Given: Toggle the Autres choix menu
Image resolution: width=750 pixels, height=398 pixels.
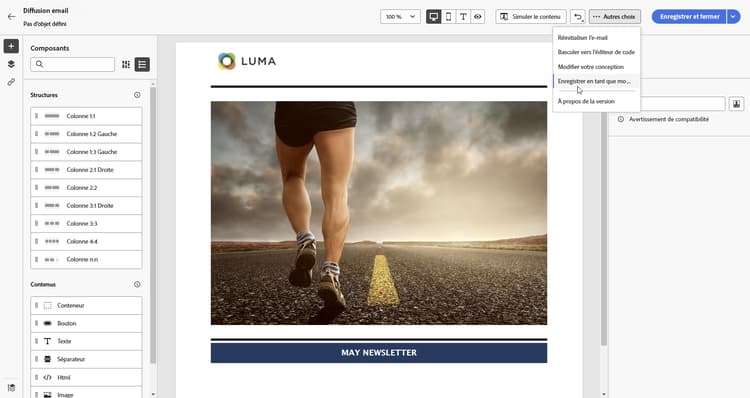Looking at the screenshot, I should (615, 17).
